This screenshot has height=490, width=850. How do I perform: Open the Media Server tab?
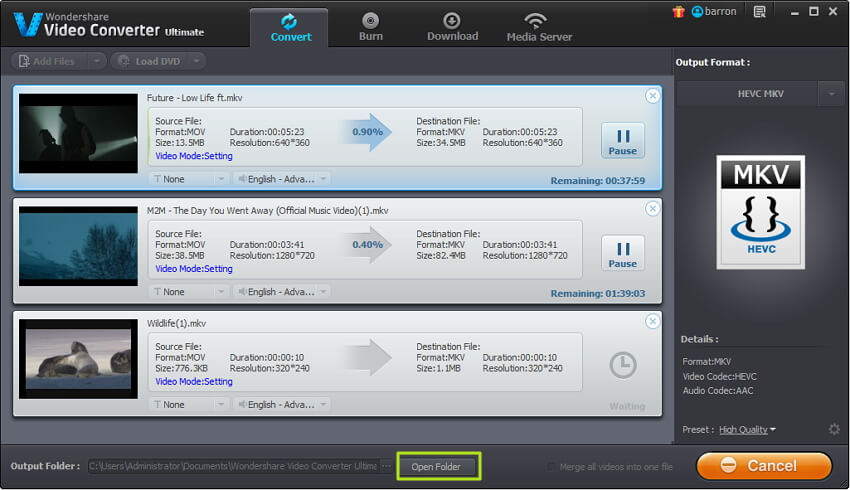click(539, 27)
